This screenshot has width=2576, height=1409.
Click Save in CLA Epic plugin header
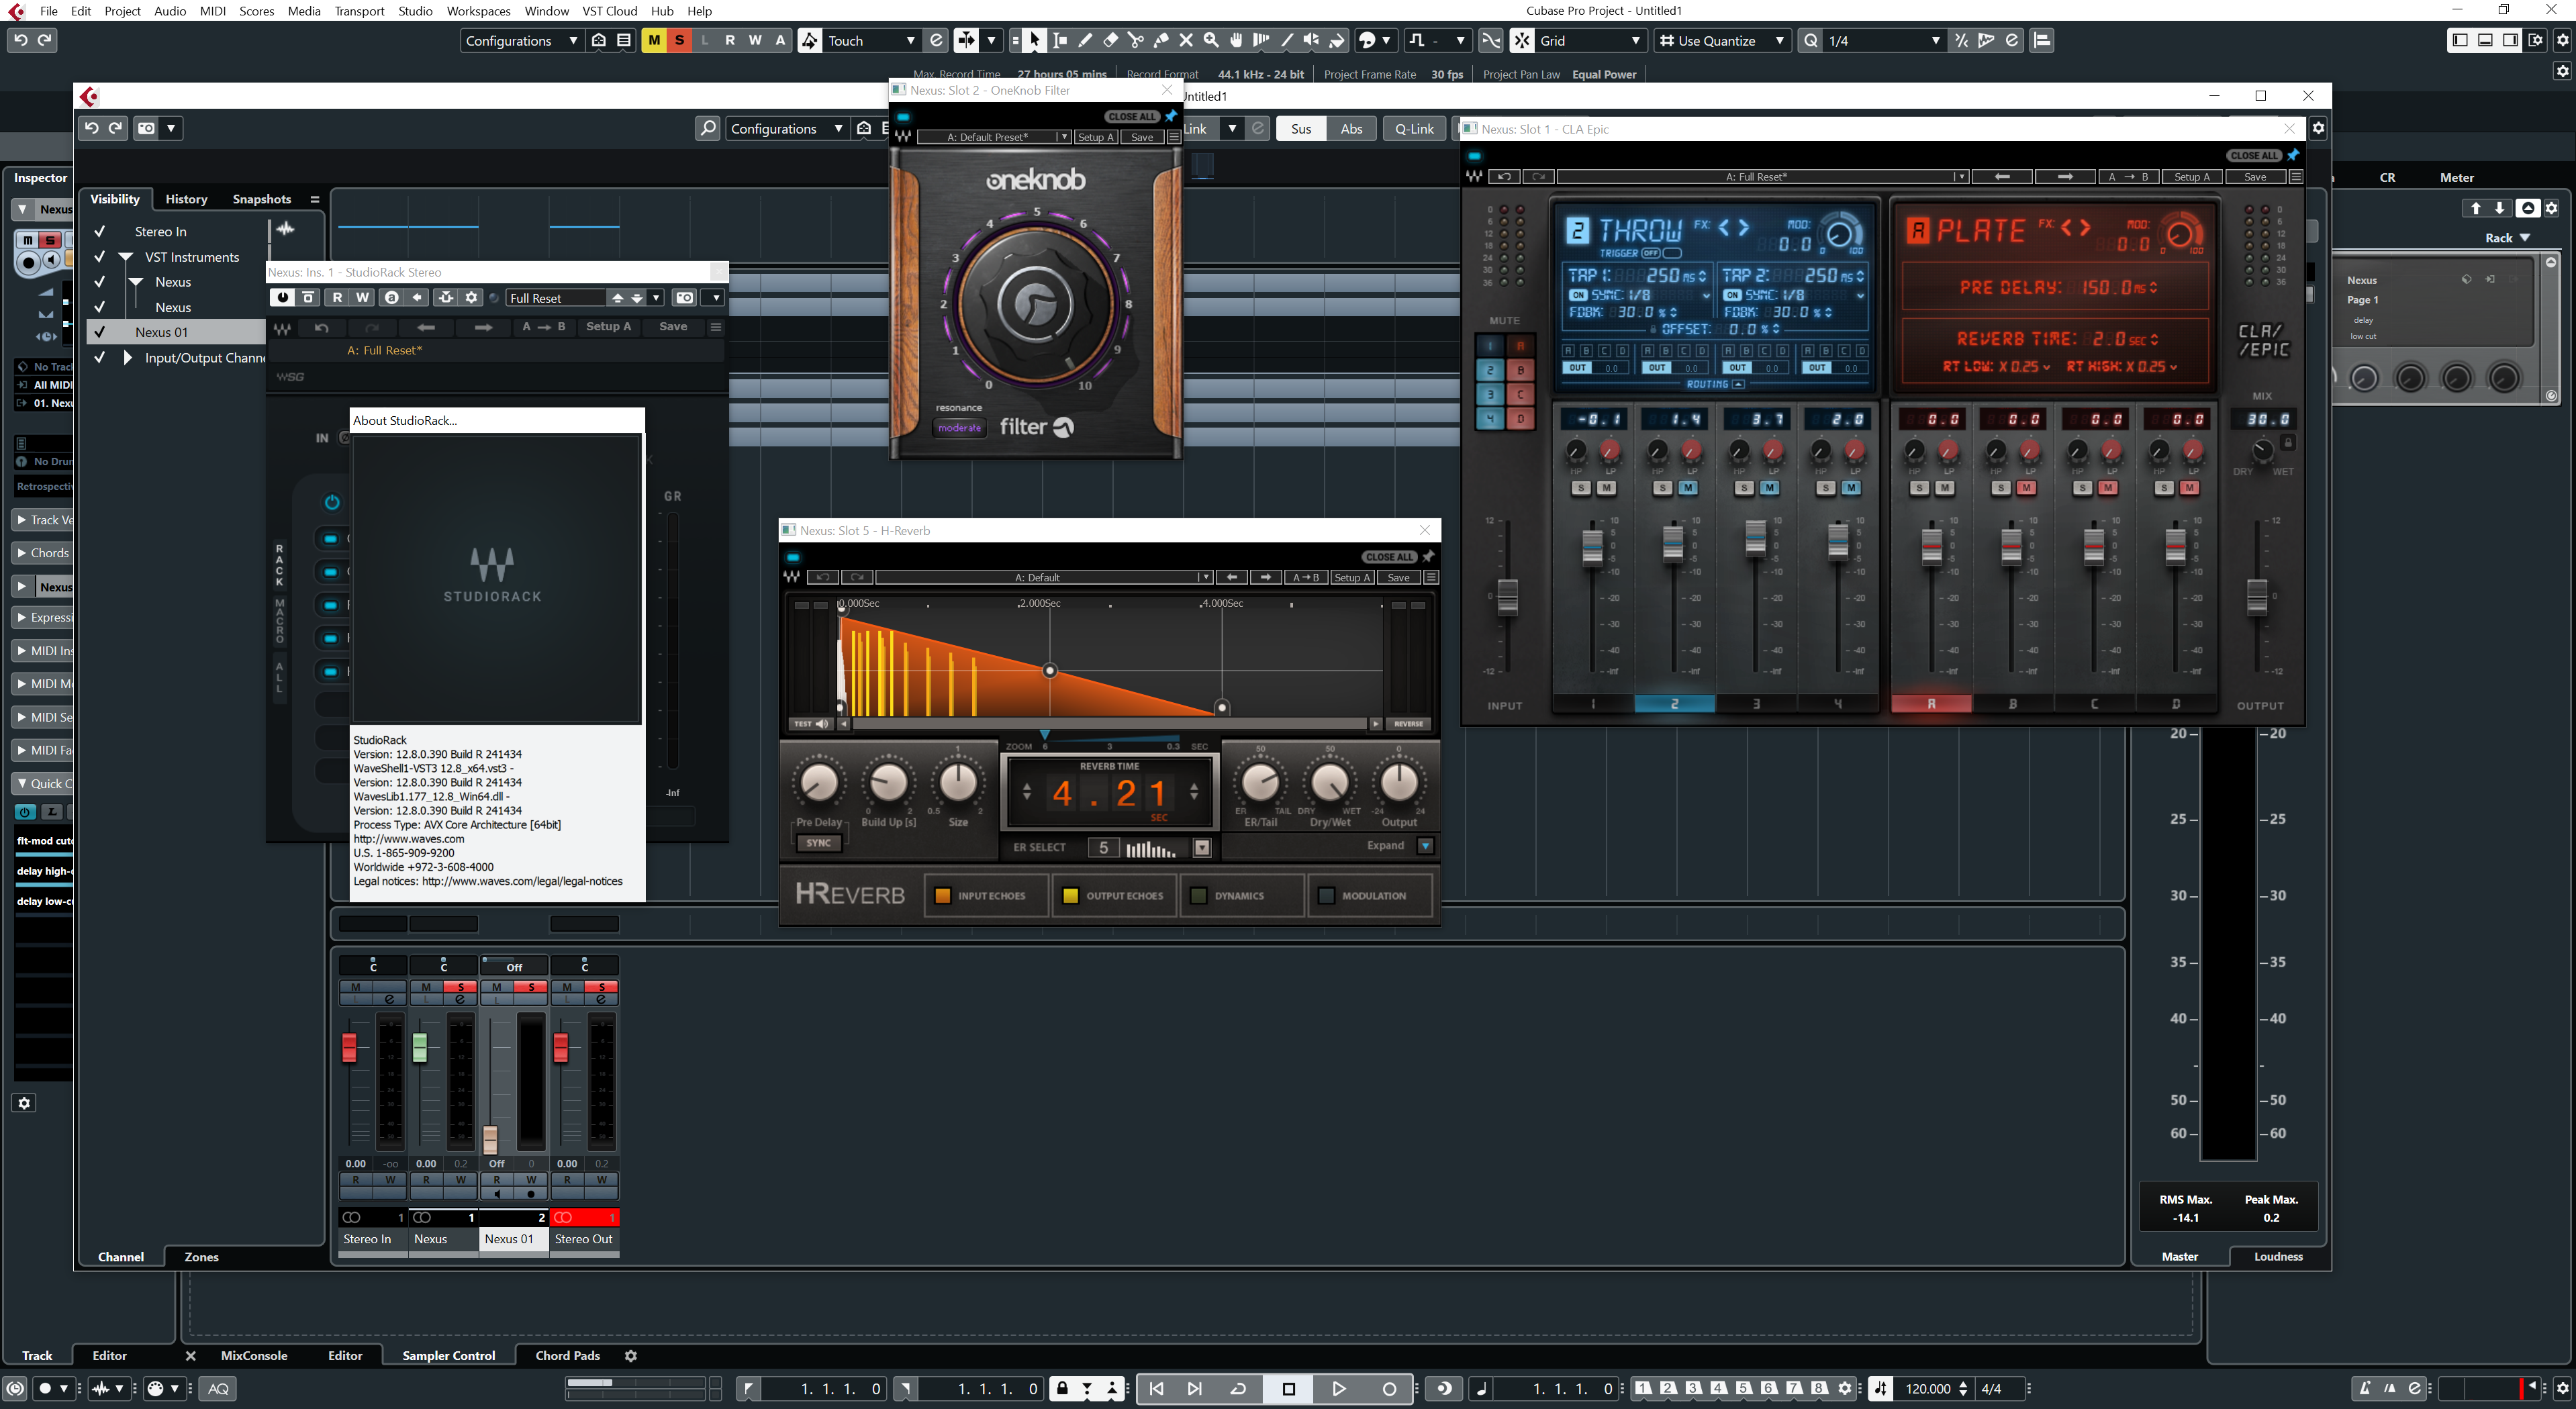2254,177
